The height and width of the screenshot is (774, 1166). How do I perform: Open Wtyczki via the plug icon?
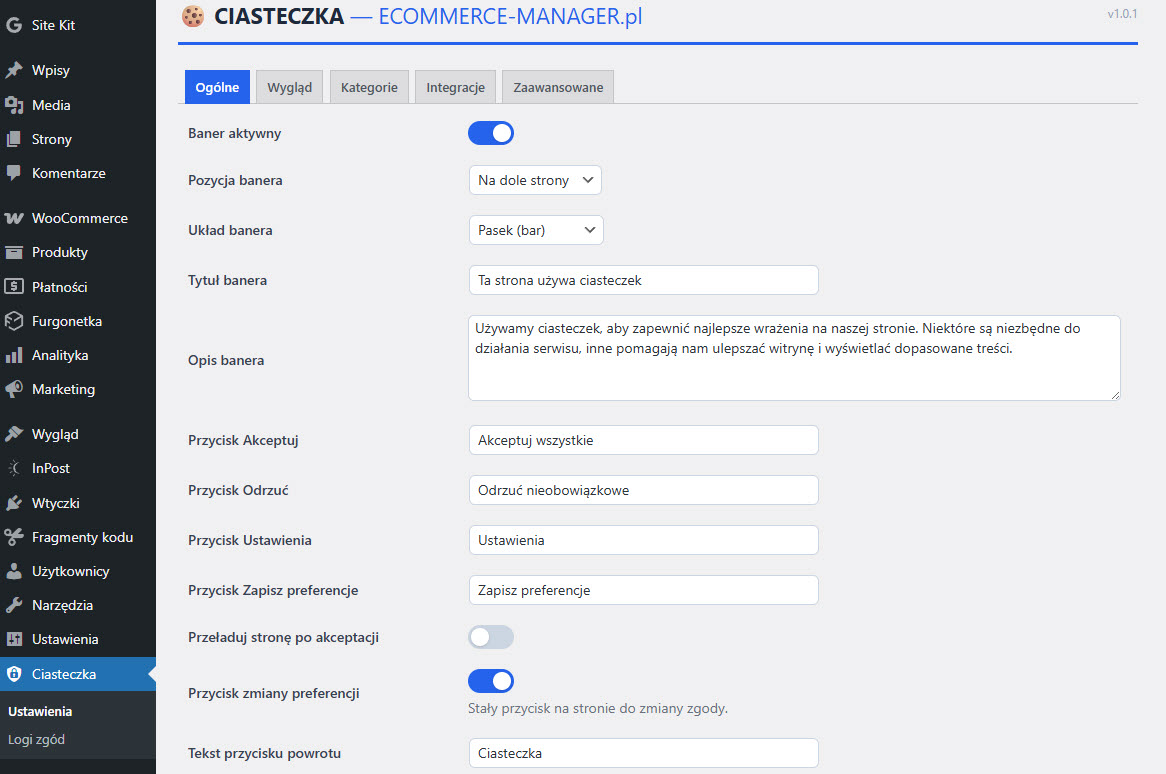(x=14, y=503)
